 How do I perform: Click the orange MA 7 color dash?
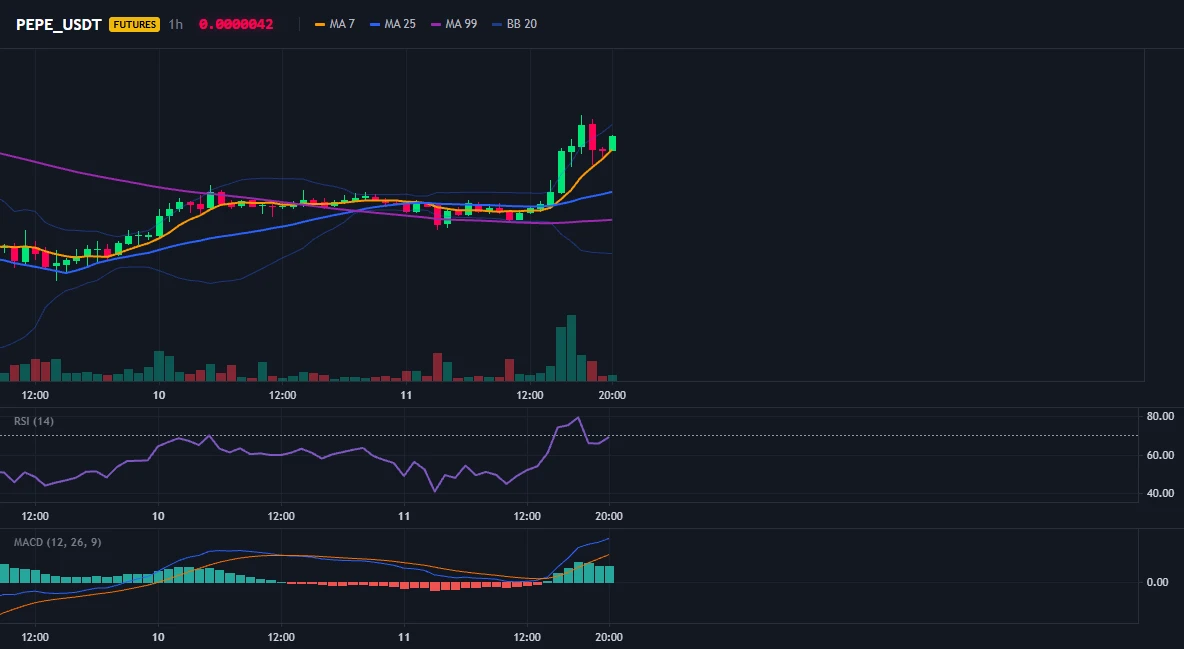coord(320,24)
